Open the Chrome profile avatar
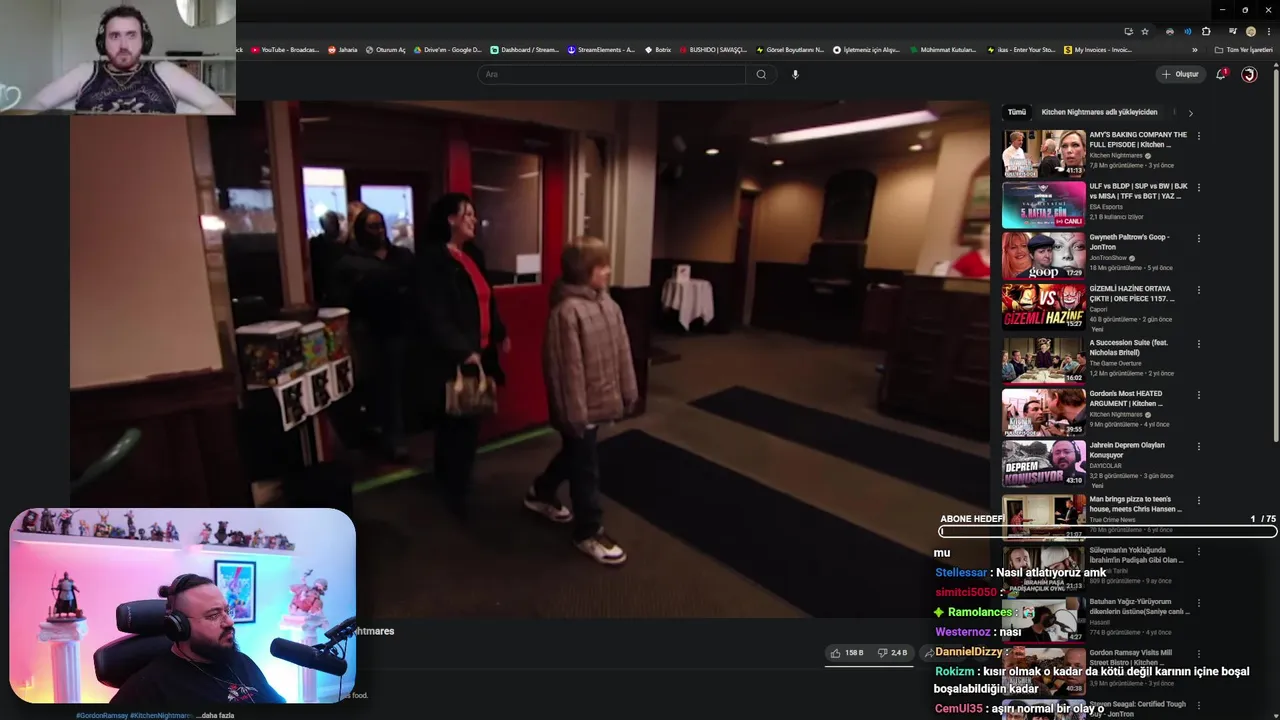This screenshot has height=720, width=1280. pos(1250,31)
